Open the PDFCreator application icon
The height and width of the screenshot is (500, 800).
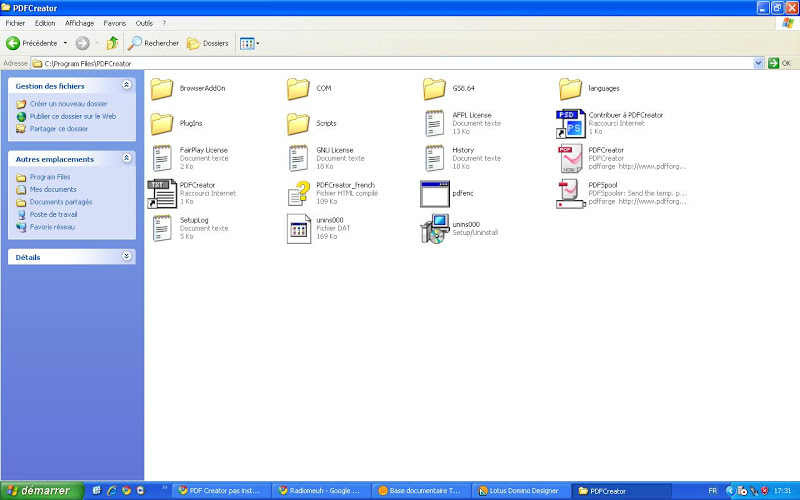click(571, 158)
